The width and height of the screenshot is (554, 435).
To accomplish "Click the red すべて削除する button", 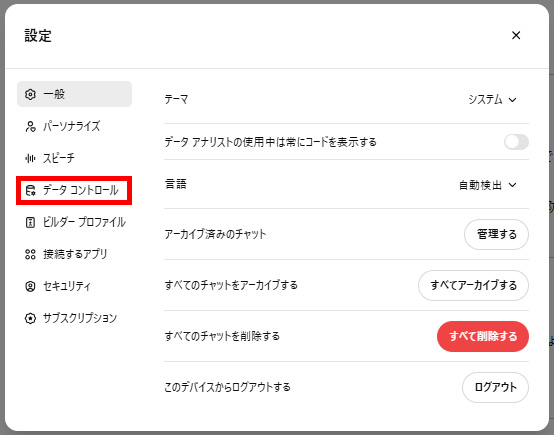I will click(x=483, y=336).
